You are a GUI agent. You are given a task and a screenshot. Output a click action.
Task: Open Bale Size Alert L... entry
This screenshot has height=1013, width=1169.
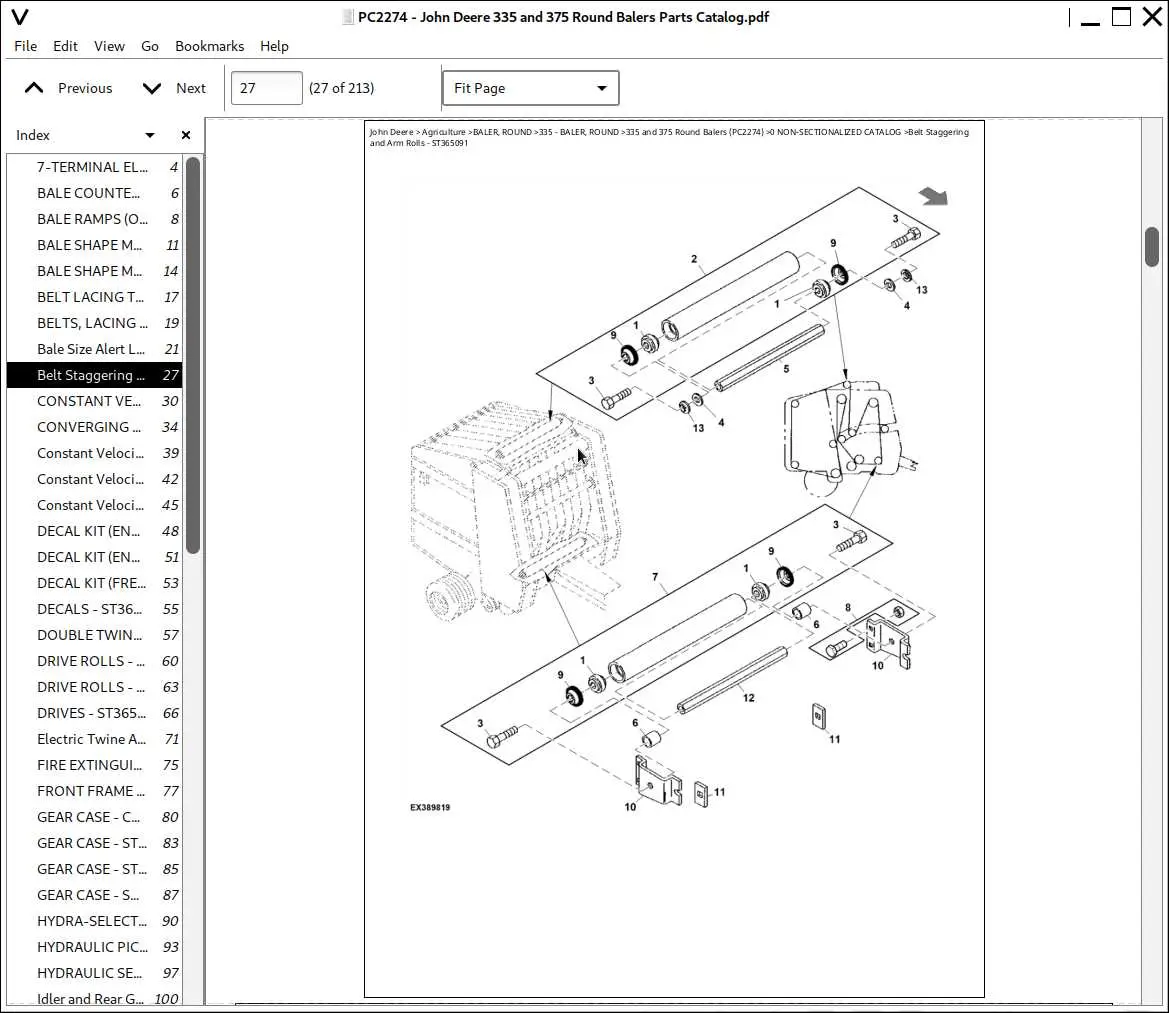coord(95,349)
